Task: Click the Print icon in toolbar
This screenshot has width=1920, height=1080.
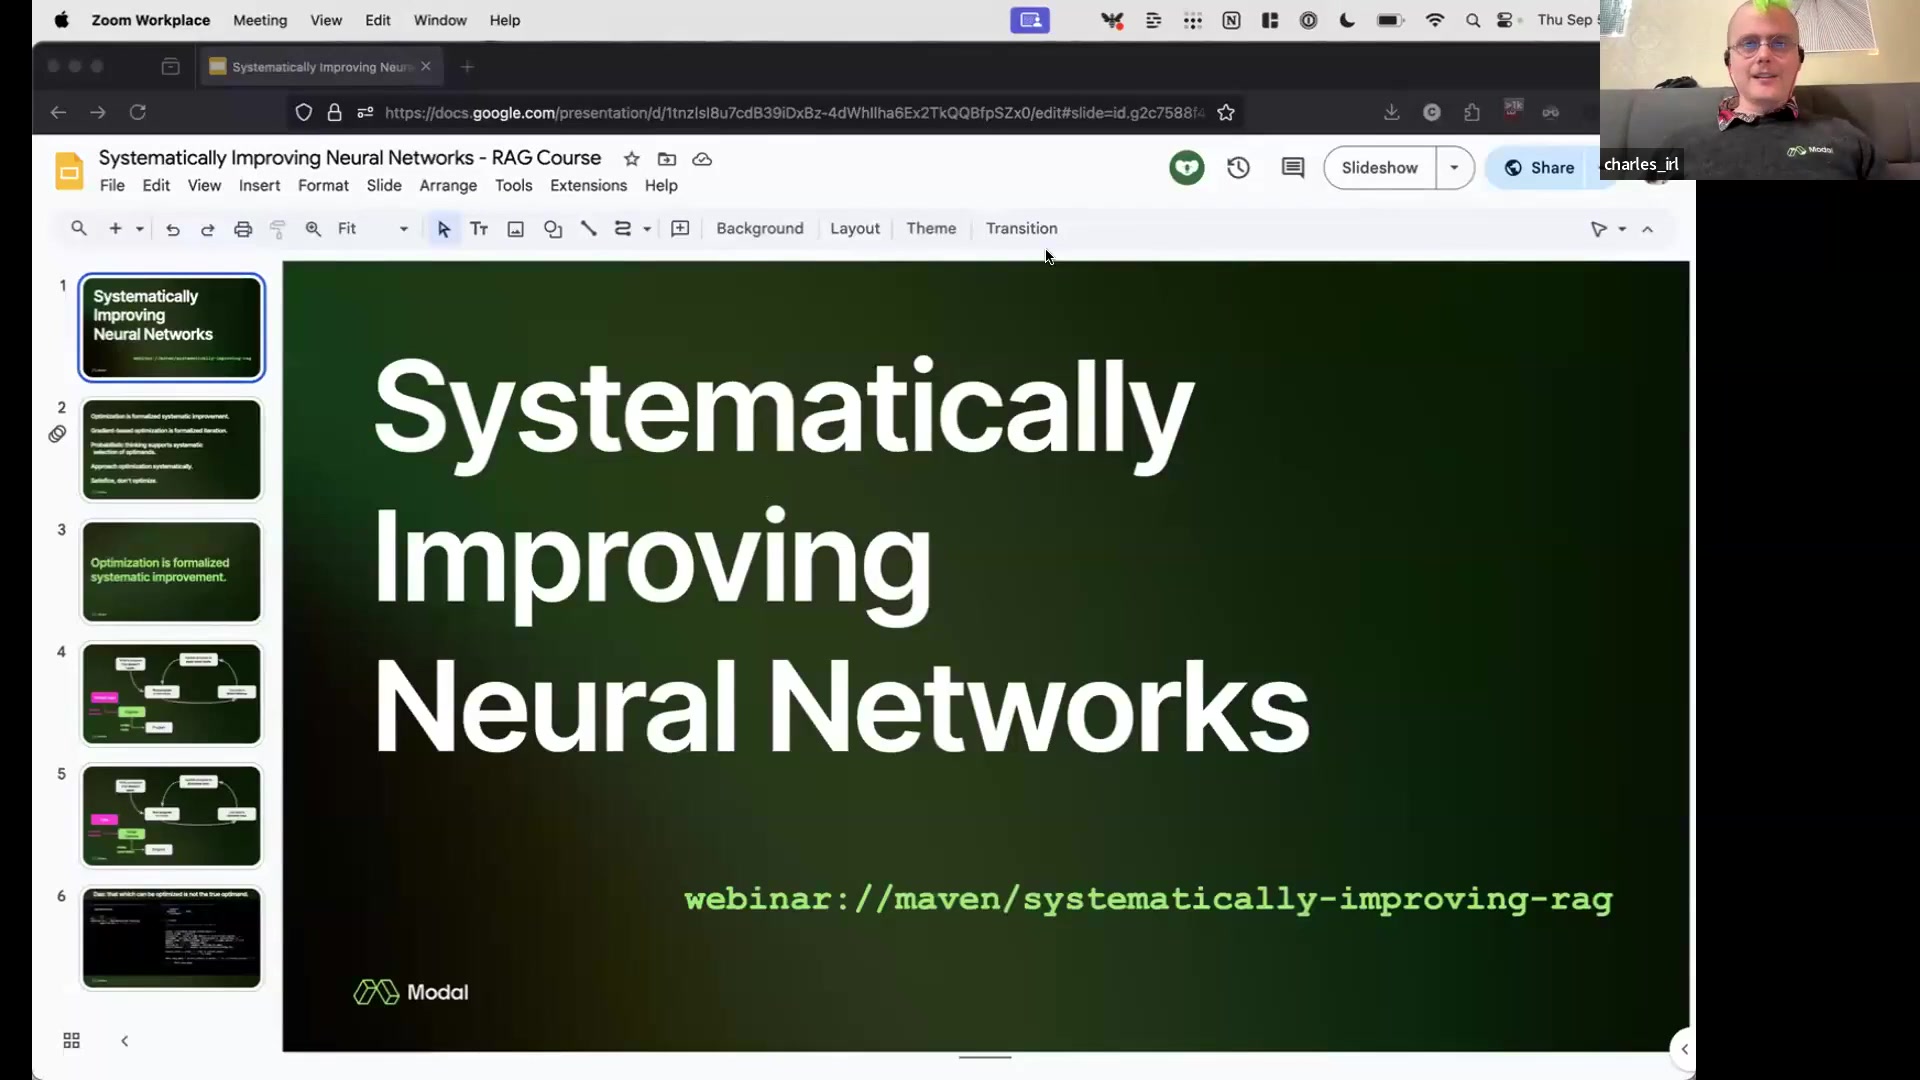Action: (243, 229)
